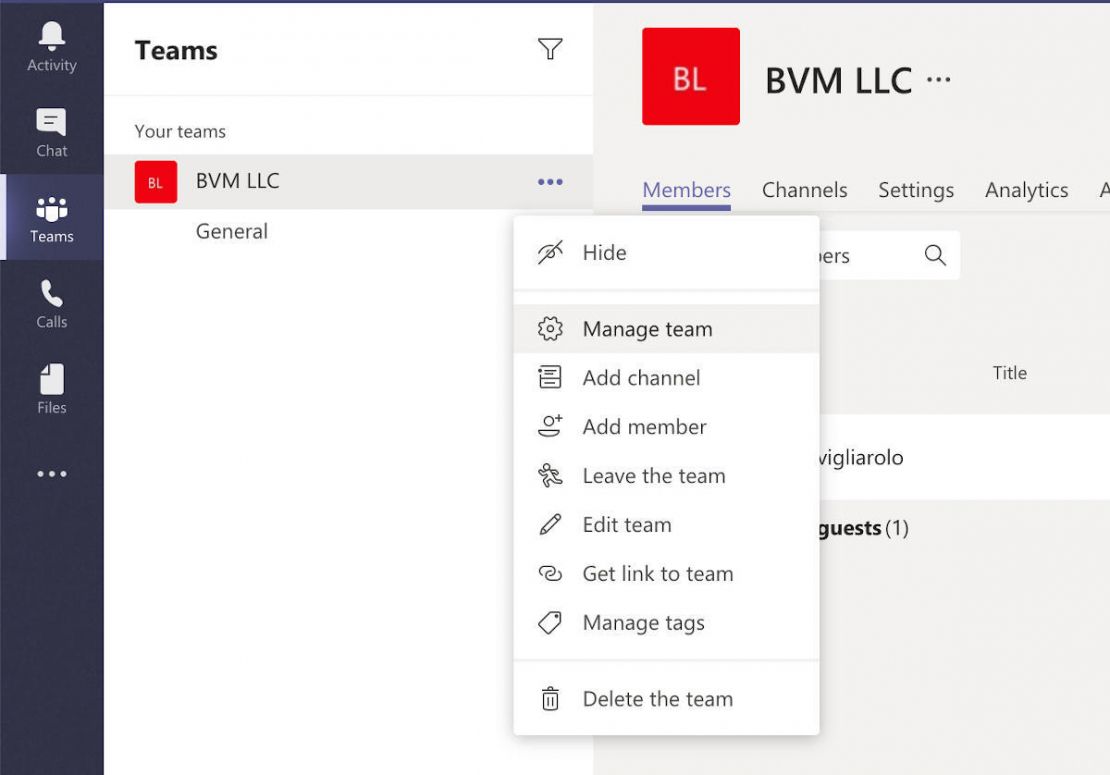Click the search magnifier in the members search box
Viewport: 1110px width, 775px height.
coord(933,256)
